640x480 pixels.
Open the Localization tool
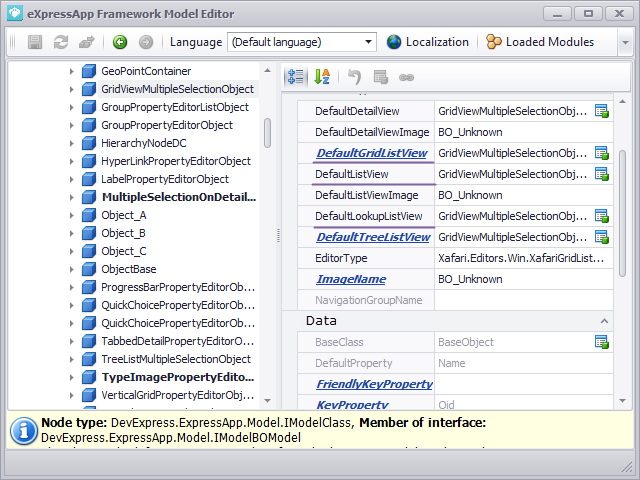tap(428, 42)
